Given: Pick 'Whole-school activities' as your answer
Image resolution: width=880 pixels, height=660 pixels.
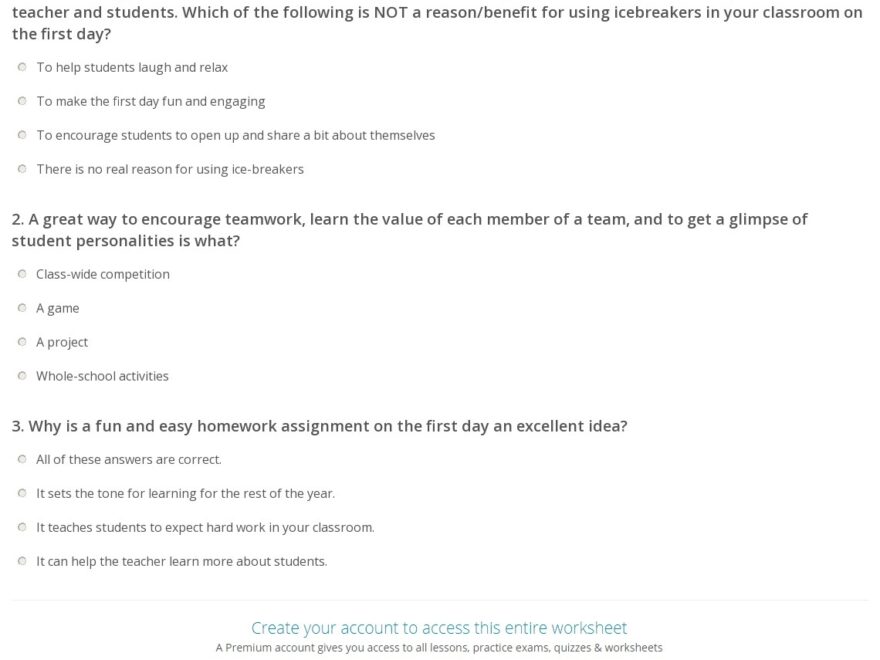Looking at the screenshot, I should (21, 375).
